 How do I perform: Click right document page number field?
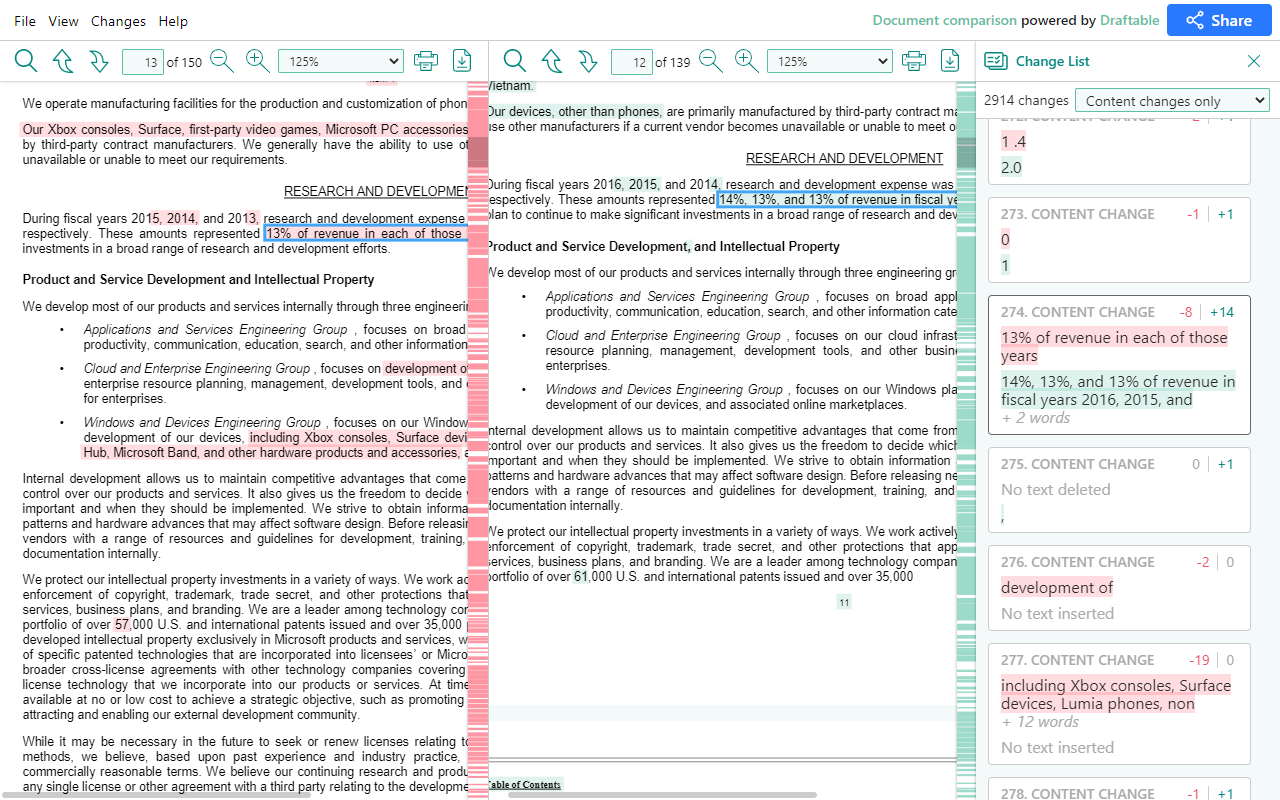(632, 62)
